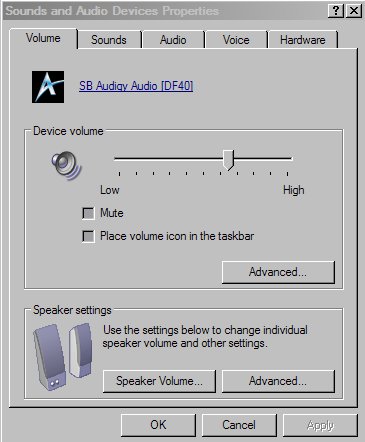Screen dimensions: 365x442
Task: Select the Voice tab
Action: click(x=236, y=40)
